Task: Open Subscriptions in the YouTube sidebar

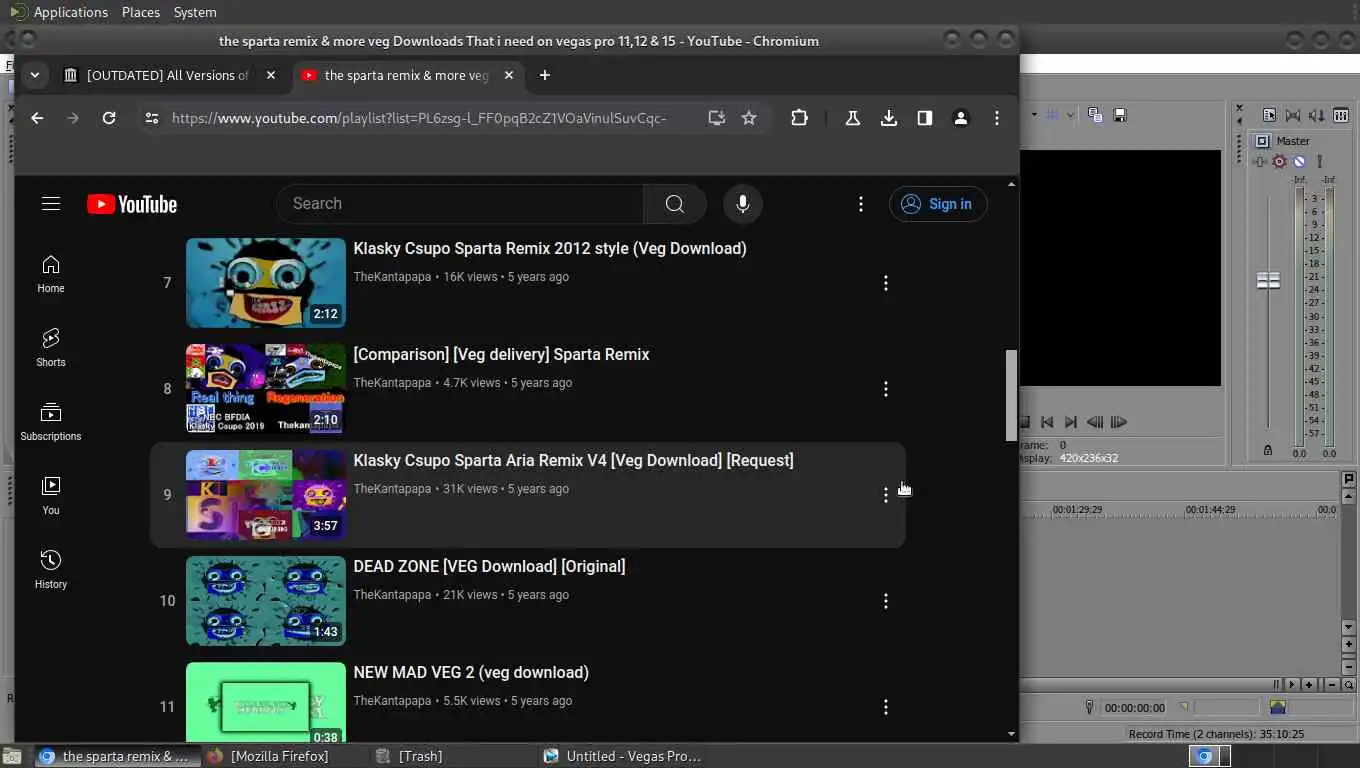Action: pos(51,422)
